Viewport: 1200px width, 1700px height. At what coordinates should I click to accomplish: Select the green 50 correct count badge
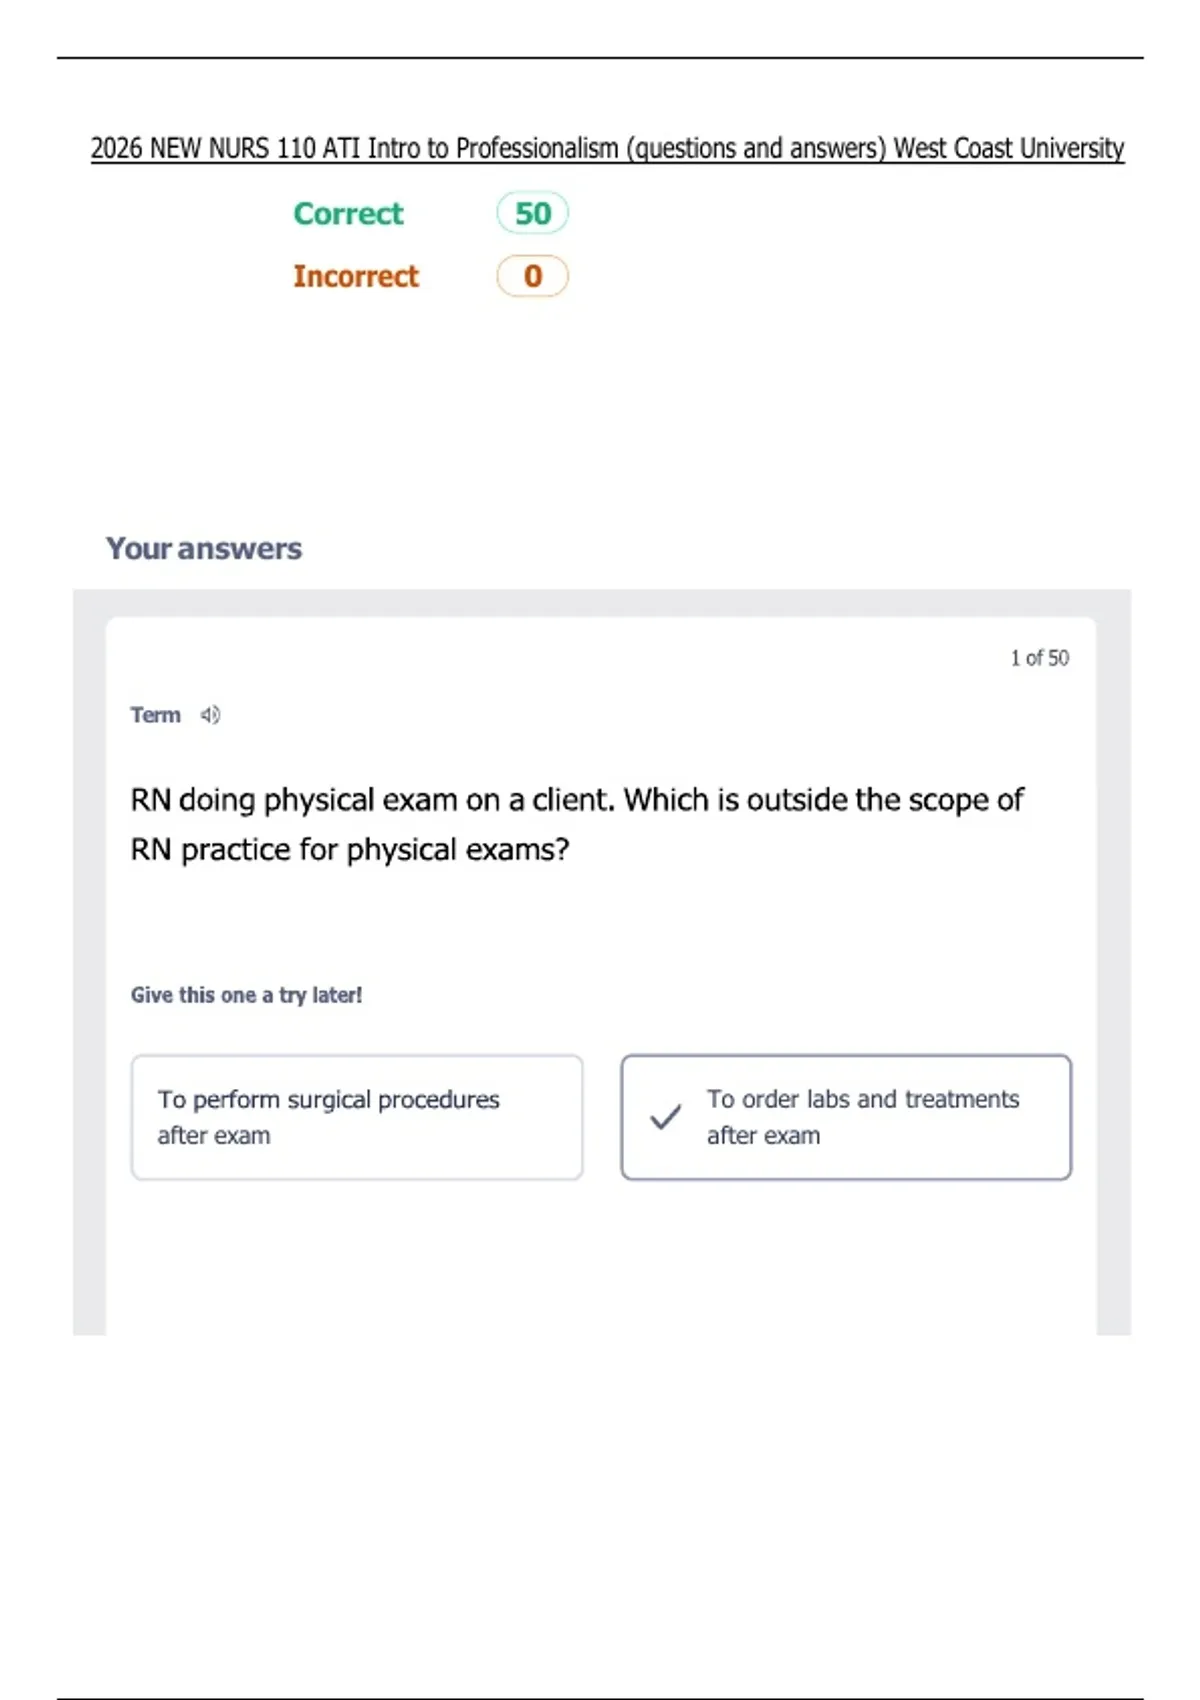[533, 213]
